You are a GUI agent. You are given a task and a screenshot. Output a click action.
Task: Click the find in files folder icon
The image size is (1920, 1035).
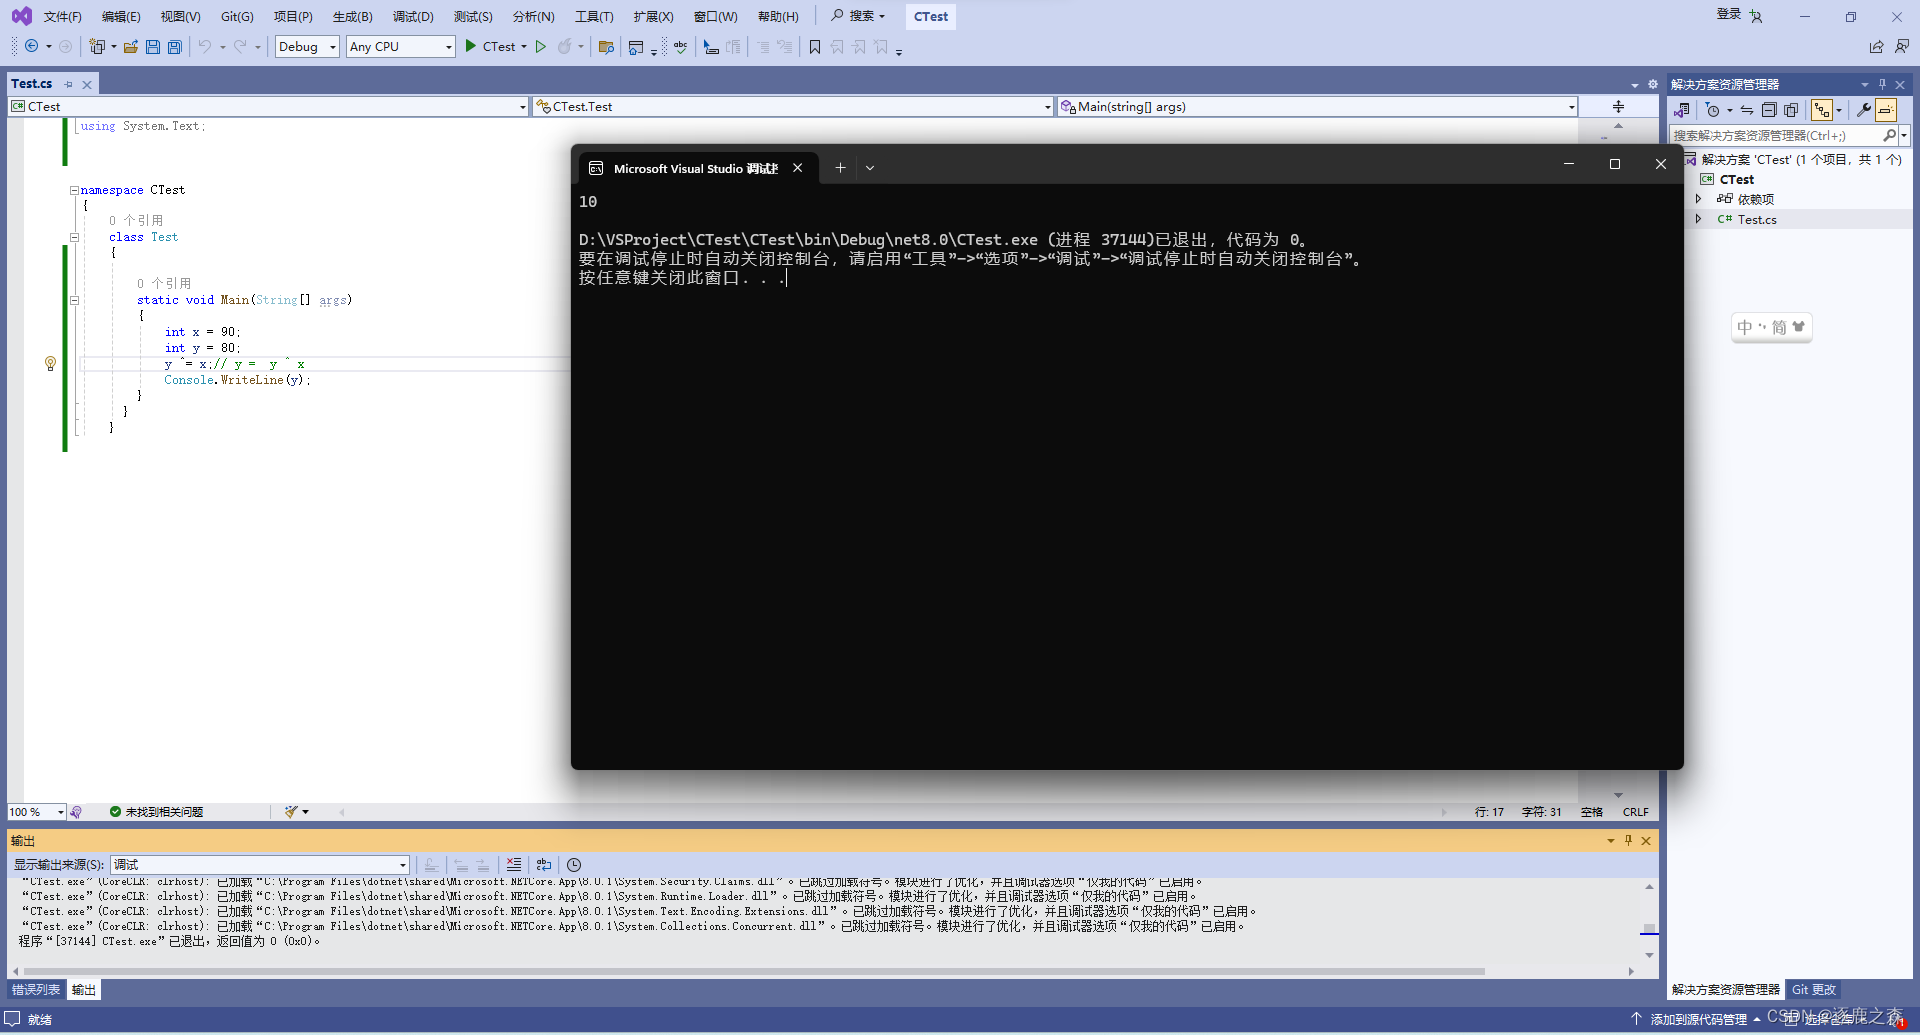pos(606,47)
